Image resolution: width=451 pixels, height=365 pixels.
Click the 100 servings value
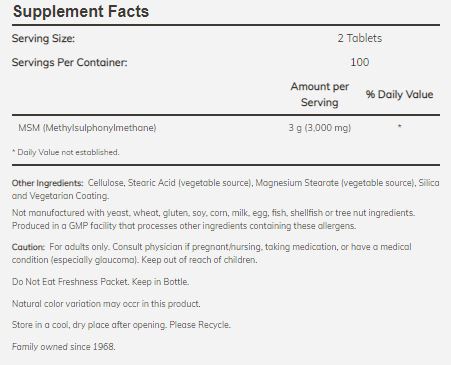tap(360, 62)
